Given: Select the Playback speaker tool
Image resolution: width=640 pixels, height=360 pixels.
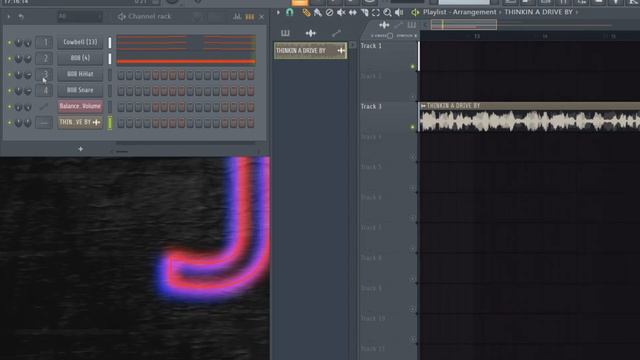Looking at the screenshot, I should coord(399,13).
